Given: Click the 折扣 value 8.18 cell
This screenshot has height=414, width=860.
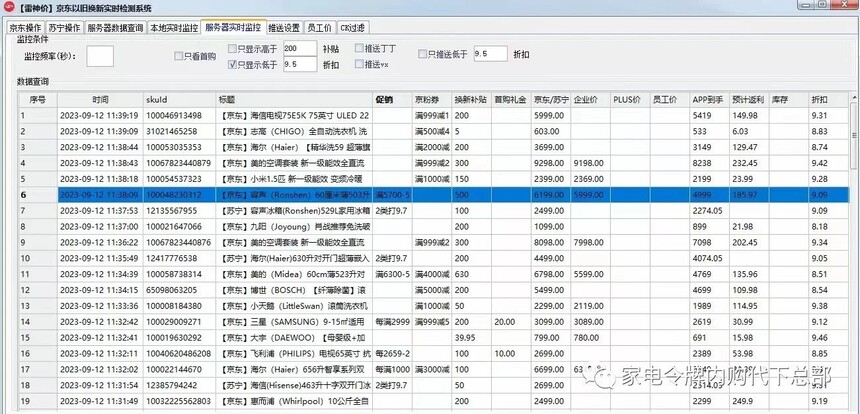Looking at the screenshot, I should (x=828, y=226).
